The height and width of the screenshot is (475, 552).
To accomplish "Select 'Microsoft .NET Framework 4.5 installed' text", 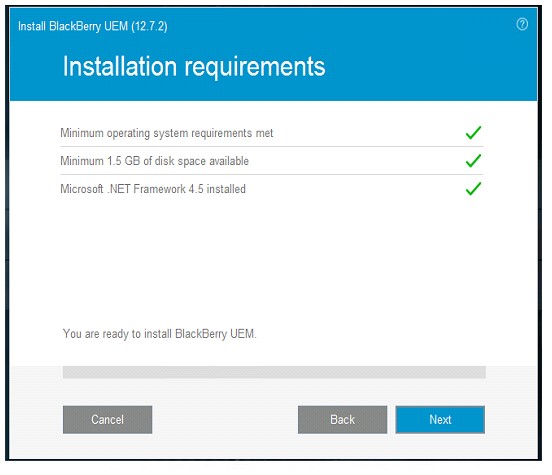I will (x=153, y=189).
